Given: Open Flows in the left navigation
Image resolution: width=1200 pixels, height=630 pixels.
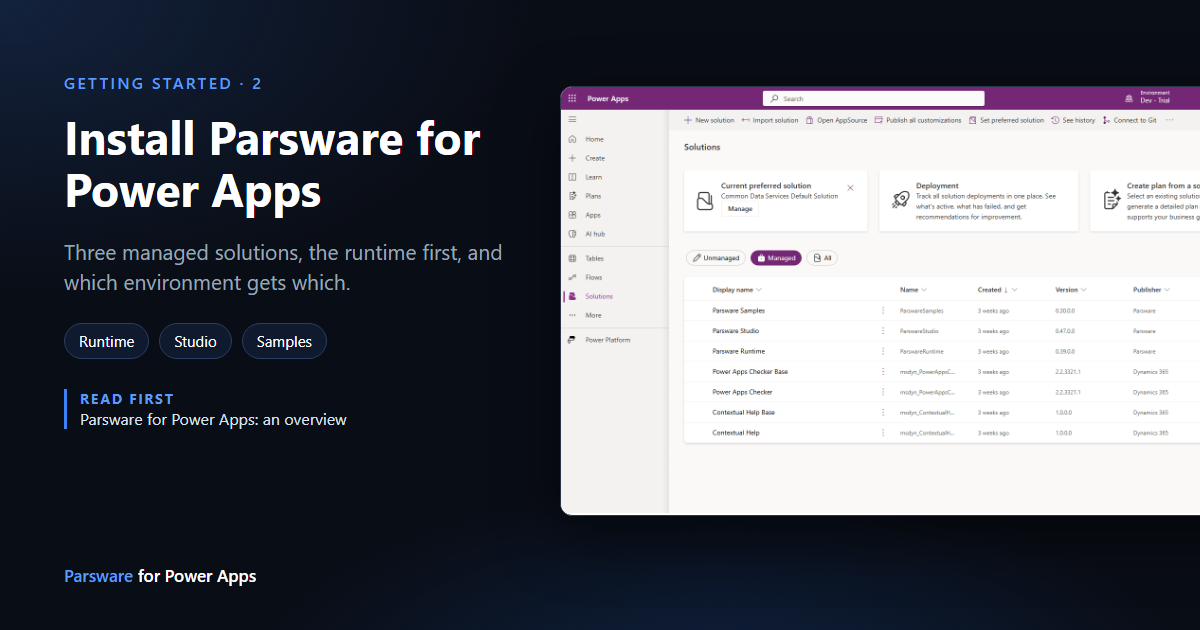Looking at the screenshot, I should tap(586, 277).
